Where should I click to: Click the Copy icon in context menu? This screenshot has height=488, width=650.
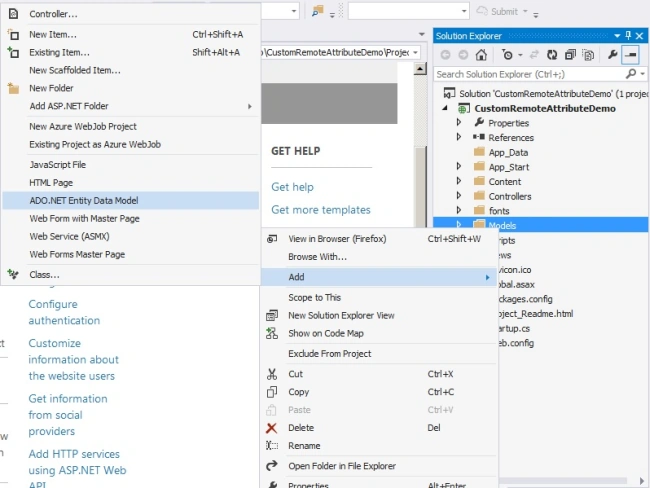pyautogui.click(x=272, y=392)
